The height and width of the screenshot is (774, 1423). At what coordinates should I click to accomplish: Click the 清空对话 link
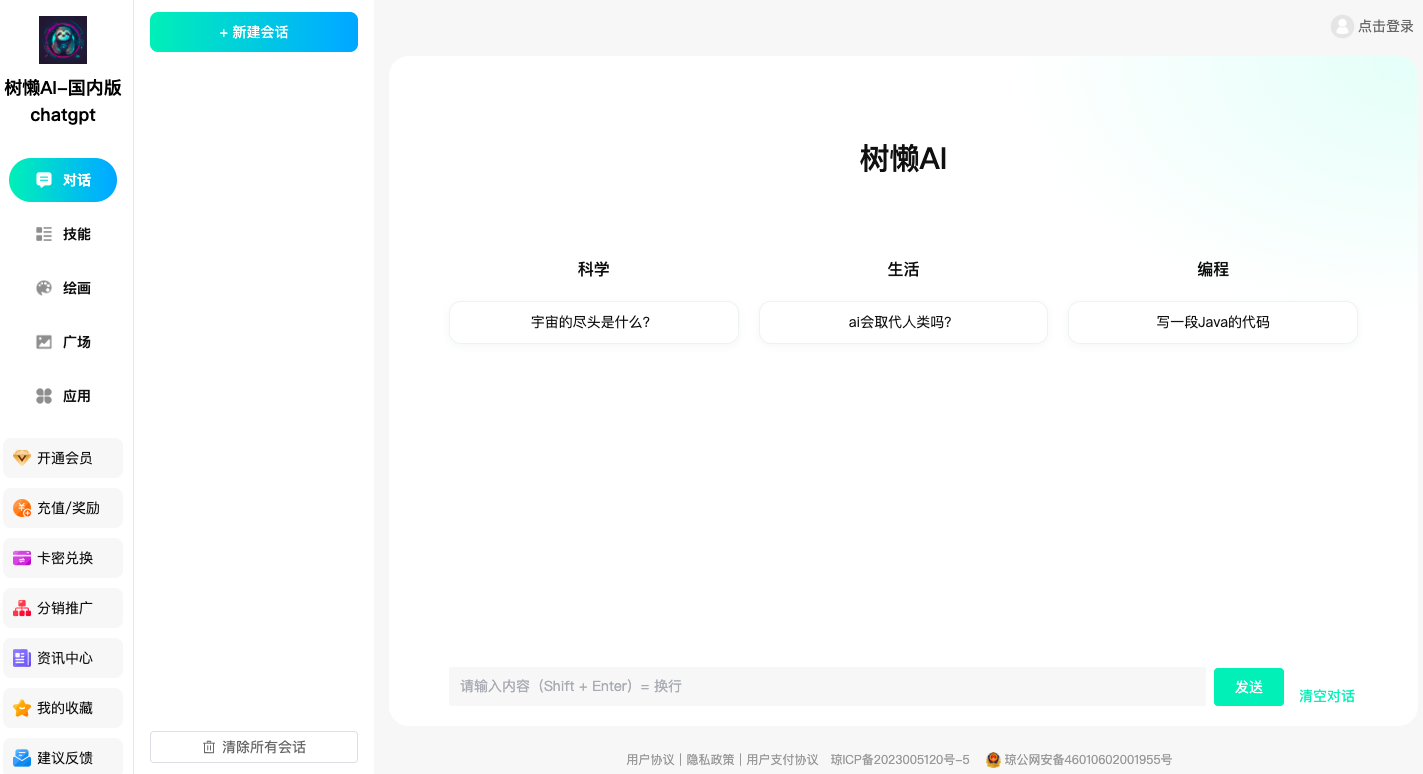click(1327, 696)
